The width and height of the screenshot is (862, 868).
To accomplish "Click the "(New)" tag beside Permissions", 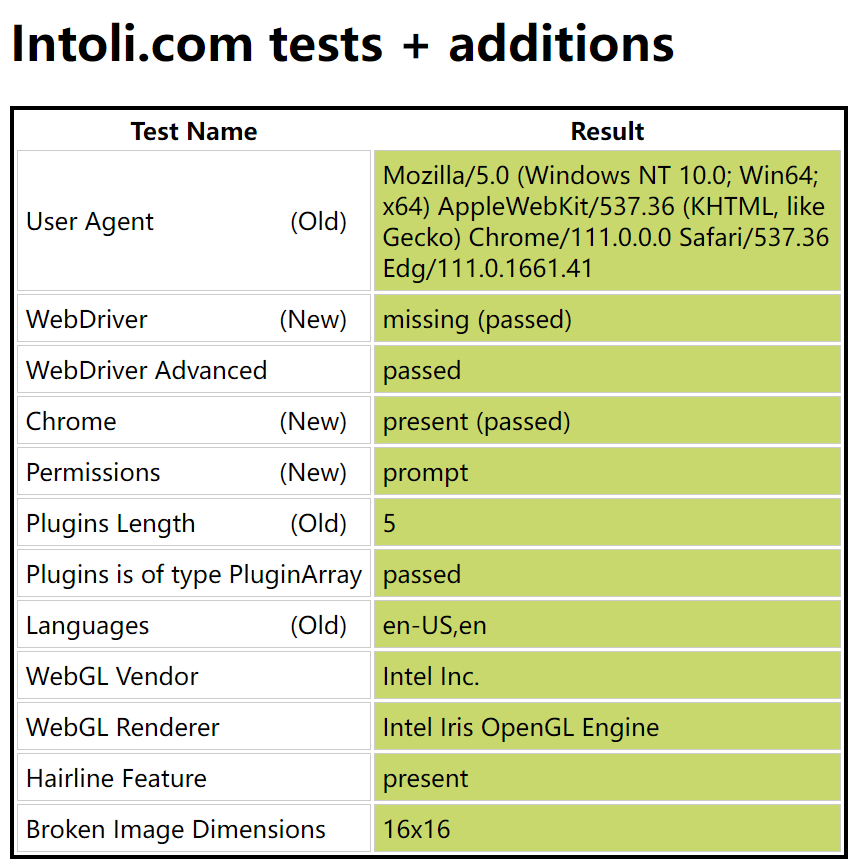I will click(313, 473).
